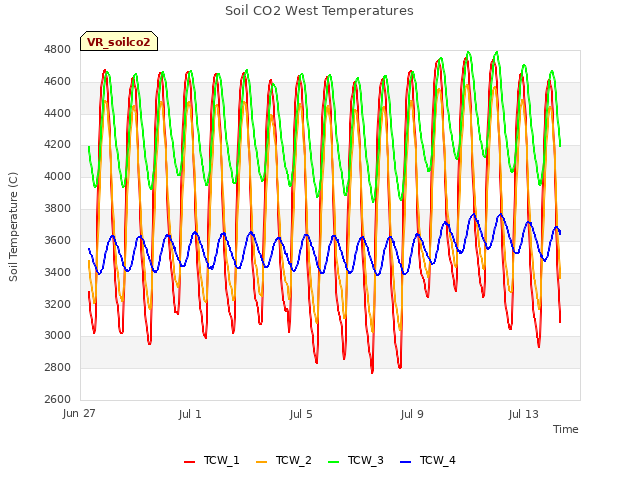
Task: Click the 3800 y-axis tick label
Action: 58,209
